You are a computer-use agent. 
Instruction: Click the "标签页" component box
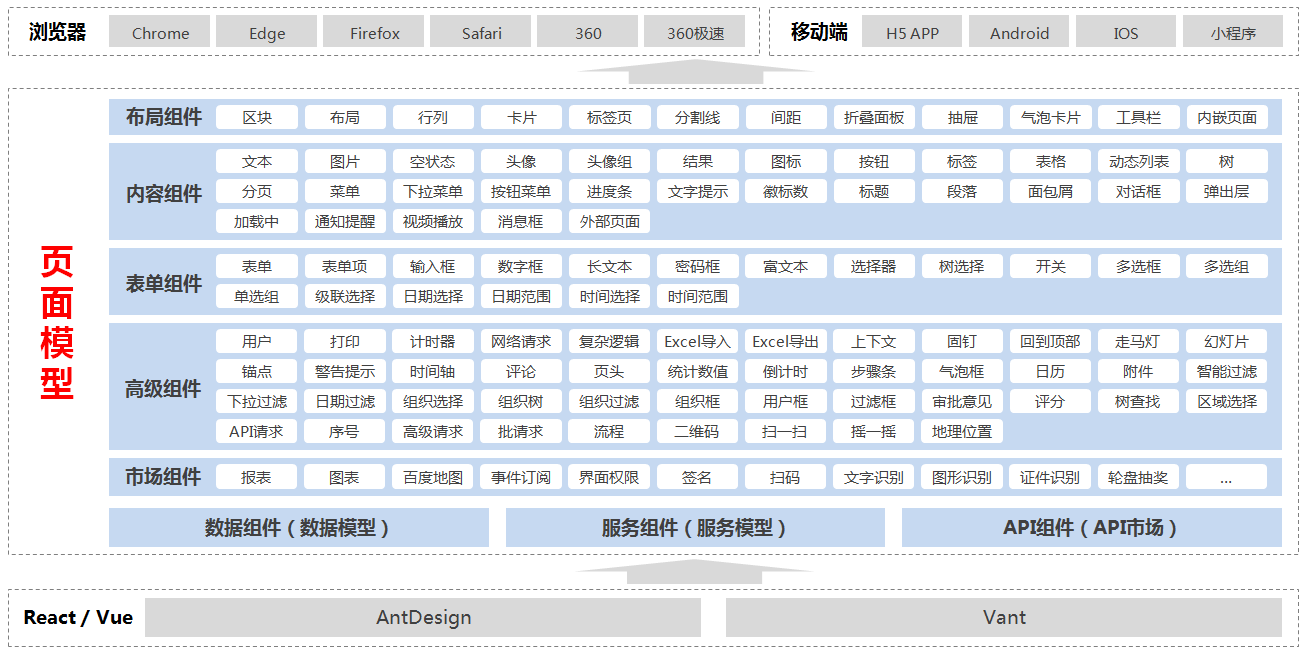609,117
